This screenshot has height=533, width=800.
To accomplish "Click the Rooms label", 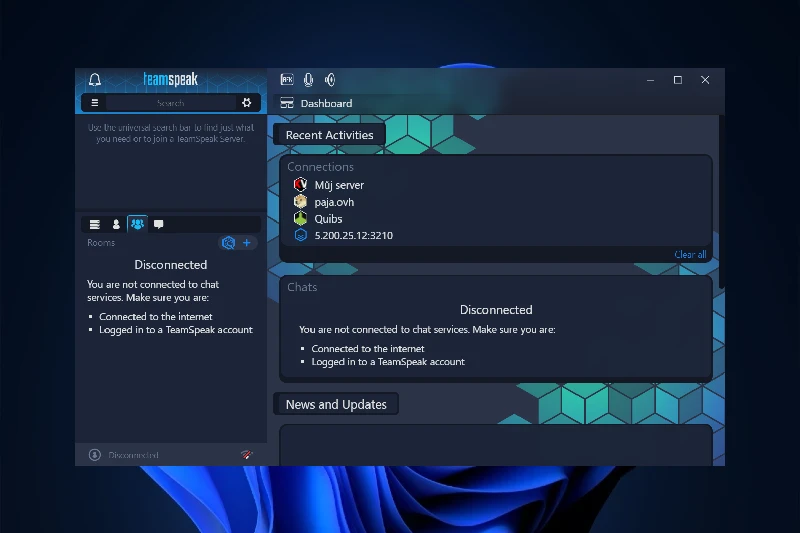I will coord(101,243).
